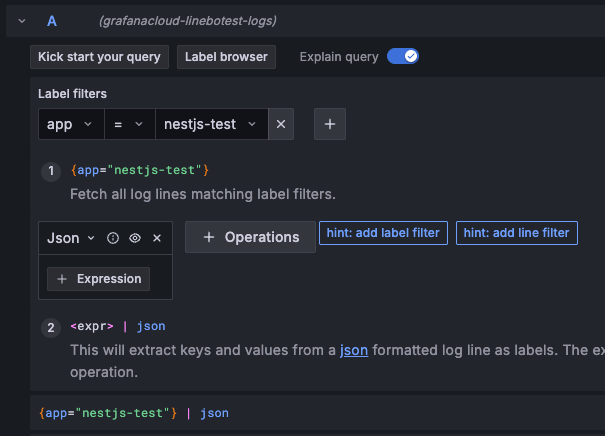Add an Expression to Json
605x436 pixels.
click(98, 279)
